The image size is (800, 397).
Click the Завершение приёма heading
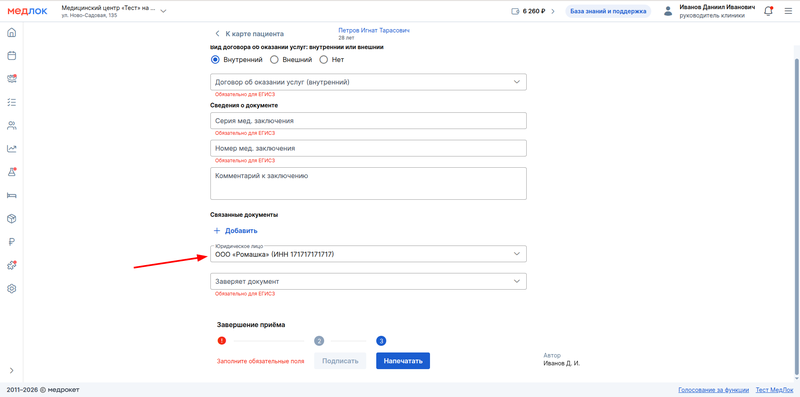[x=251, y=325]
